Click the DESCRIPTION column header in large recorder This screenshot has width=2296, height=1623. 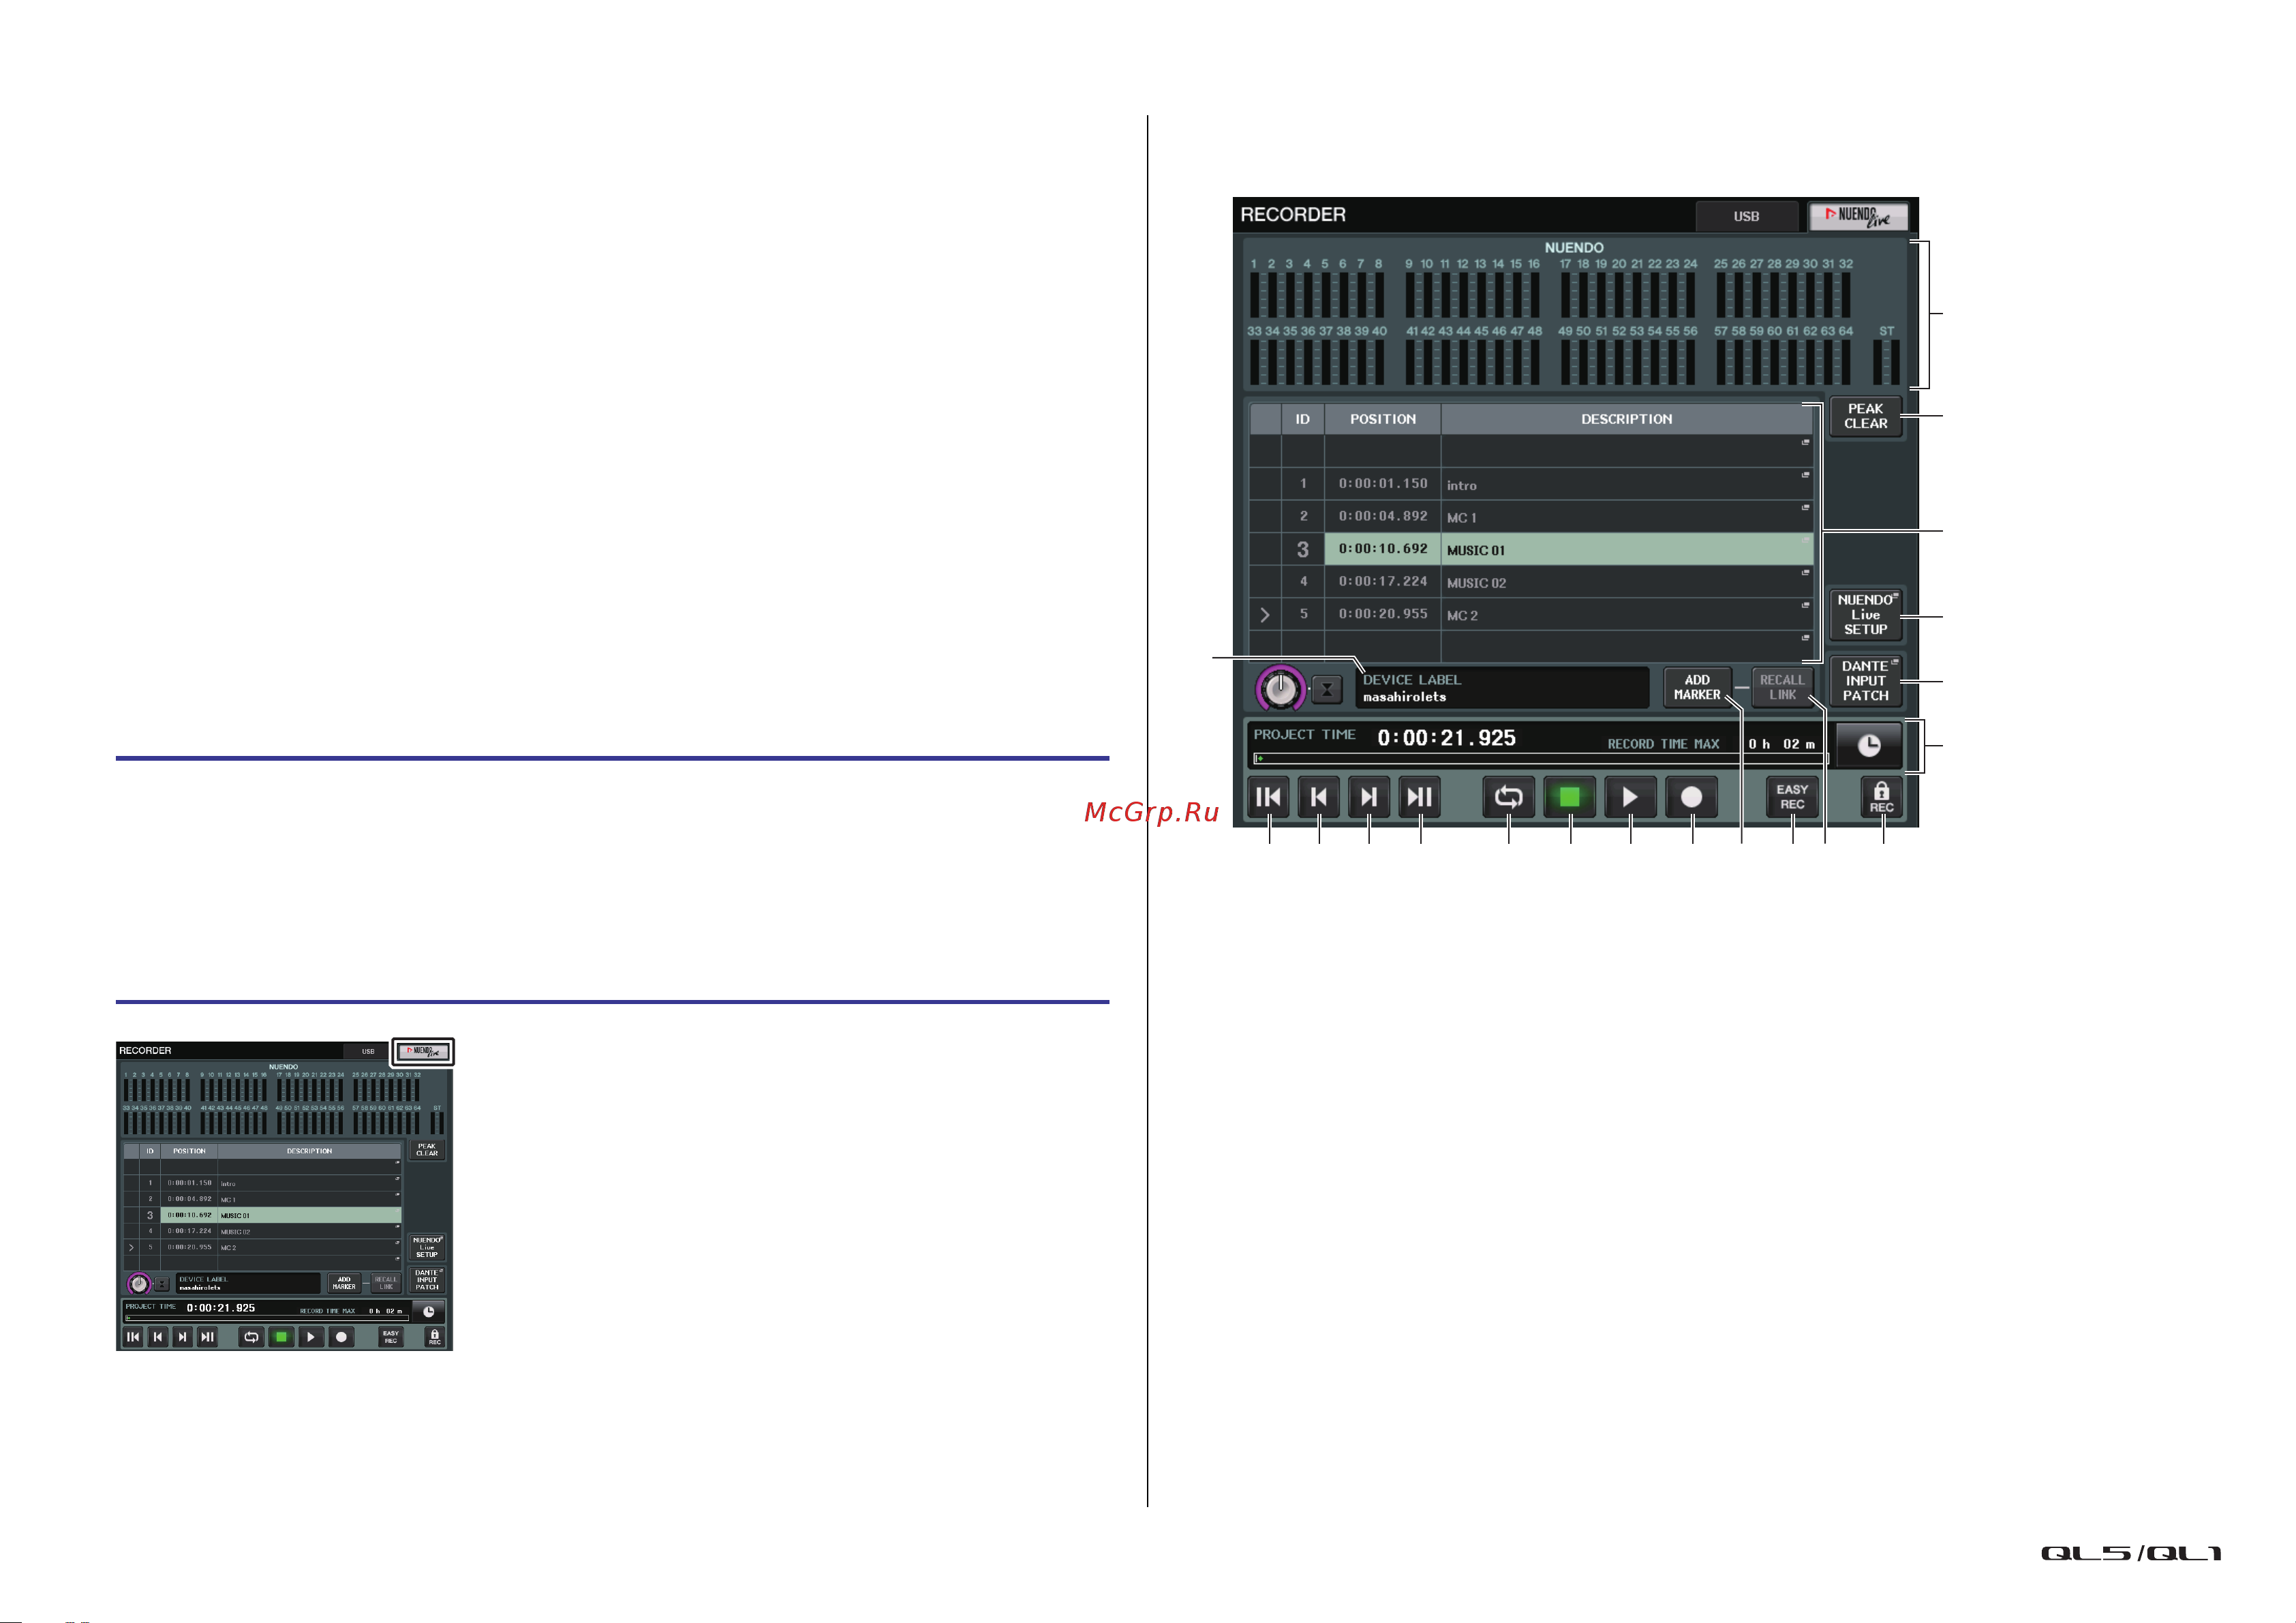coord(1626,419)
